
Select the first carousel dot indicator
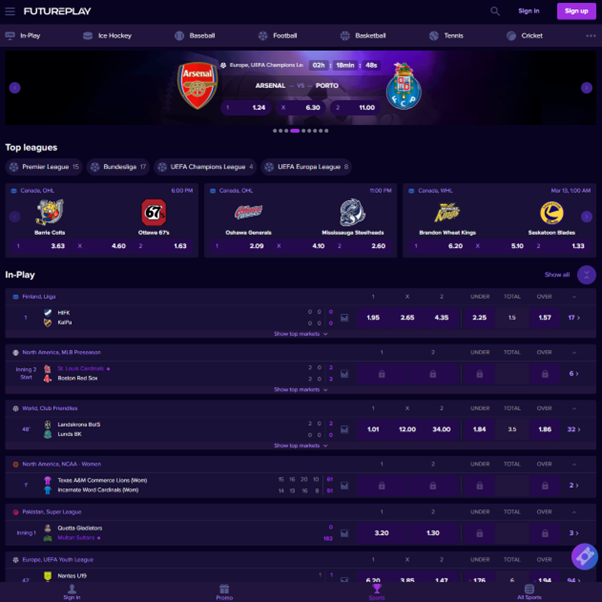click(x=275, y=131)
